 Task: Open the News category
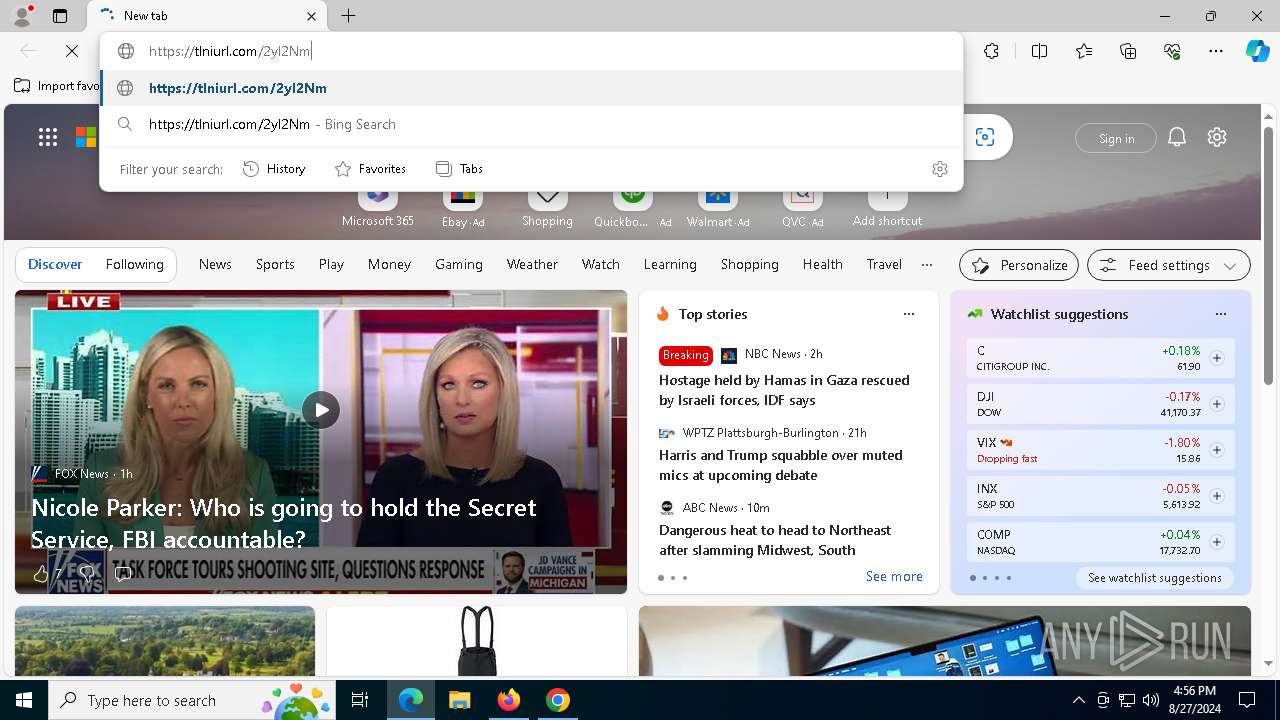pos(215,264)
